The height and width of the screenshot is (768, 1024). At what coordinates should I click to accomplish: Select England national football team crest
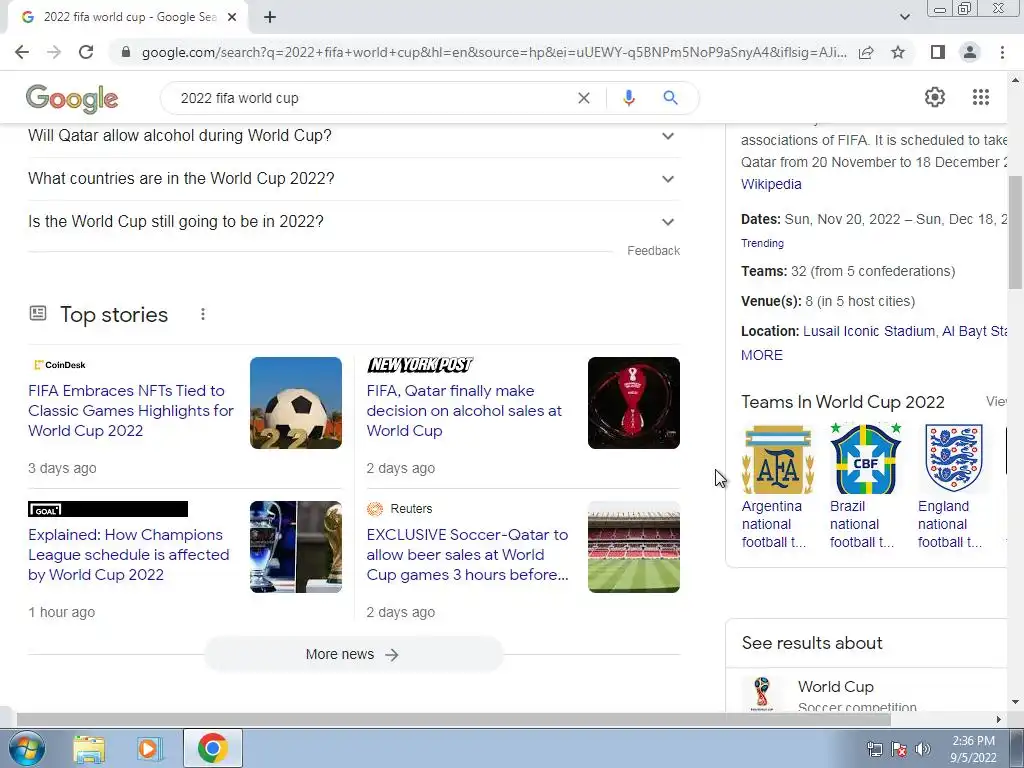click(x=953, y=458)
